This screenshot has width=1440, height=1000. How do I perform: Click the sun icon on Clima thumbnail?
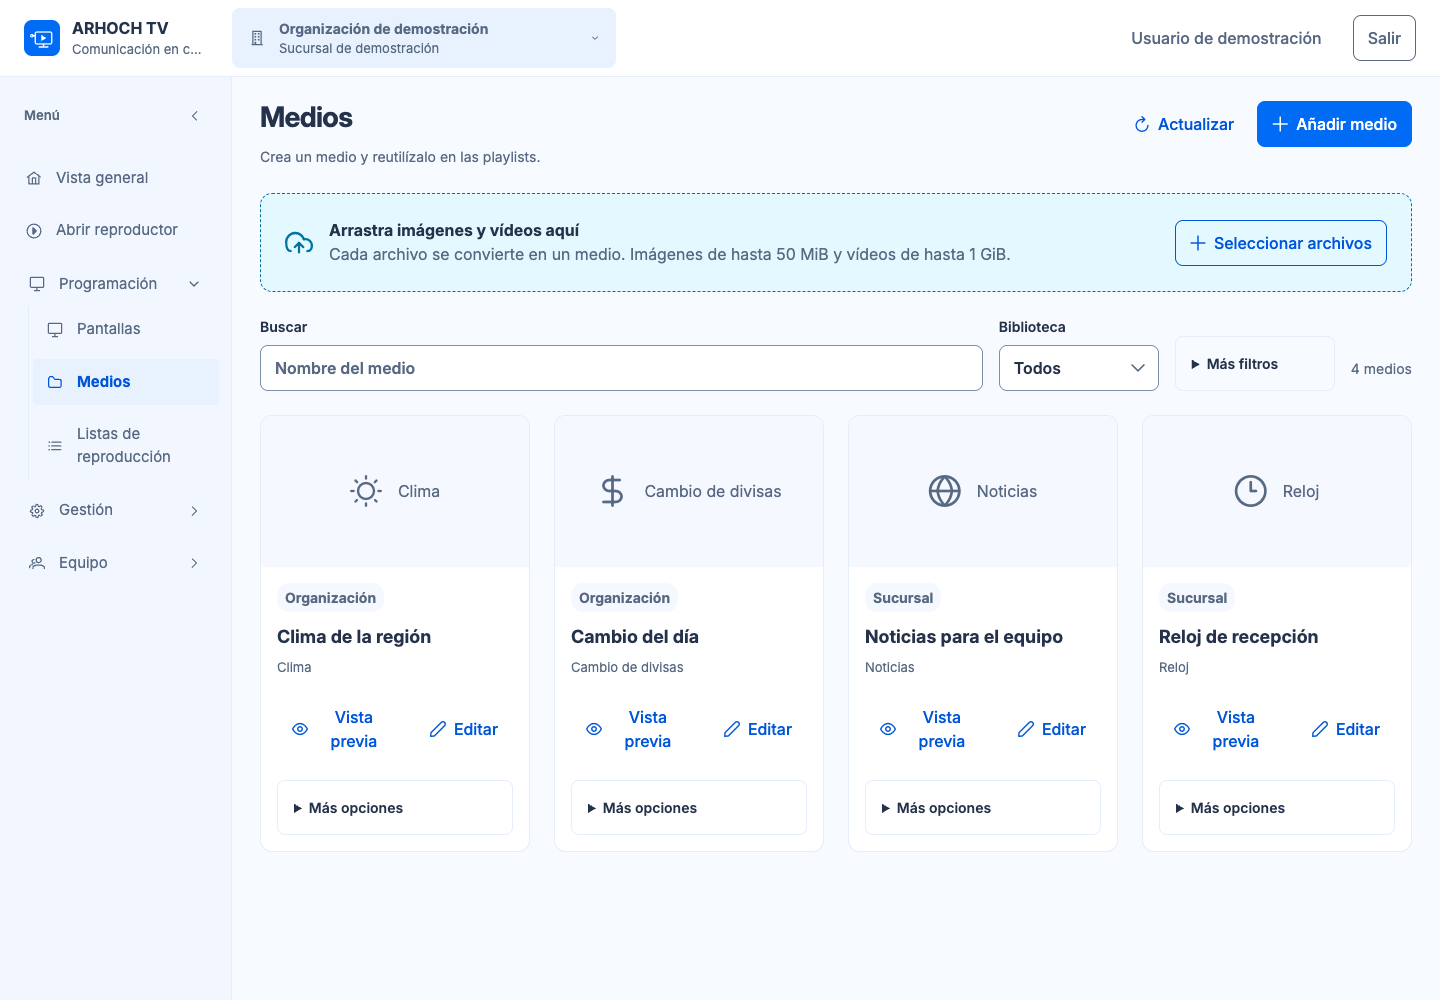(366, 491)
